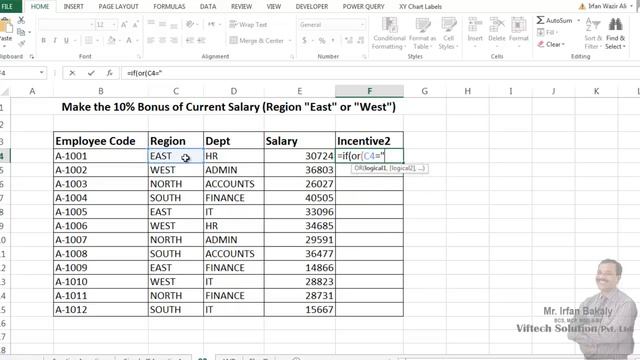Cancel formula entry with X button
The image size is (640, 360).
click(x=72, y=73)
